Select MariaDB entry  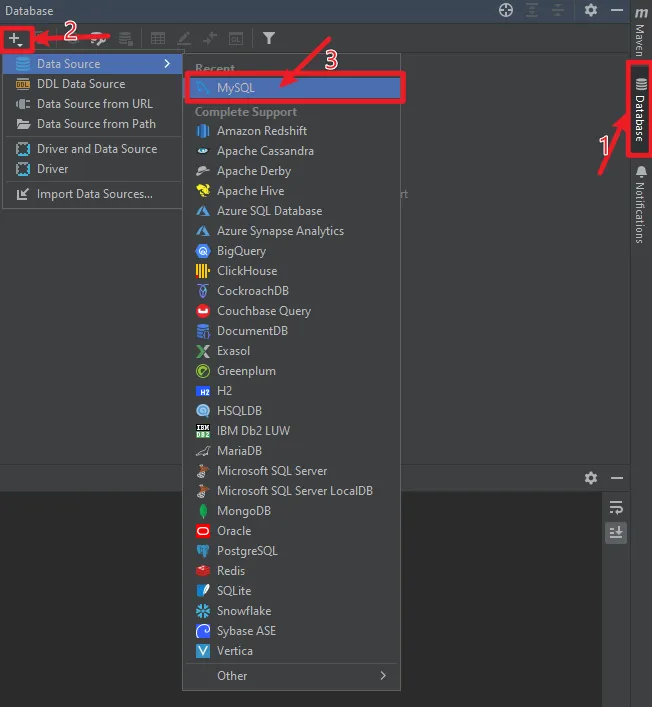click(291, 451)
